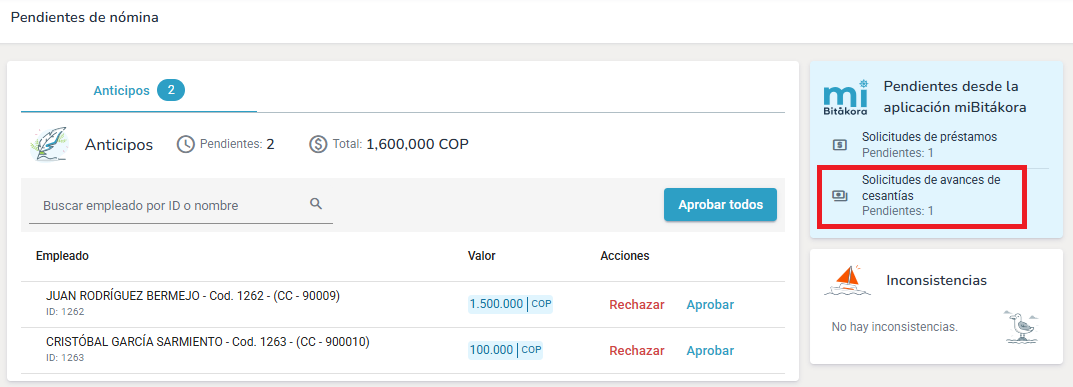Click the loan requests money icon

pyautogui.click(x=840, y=145)
